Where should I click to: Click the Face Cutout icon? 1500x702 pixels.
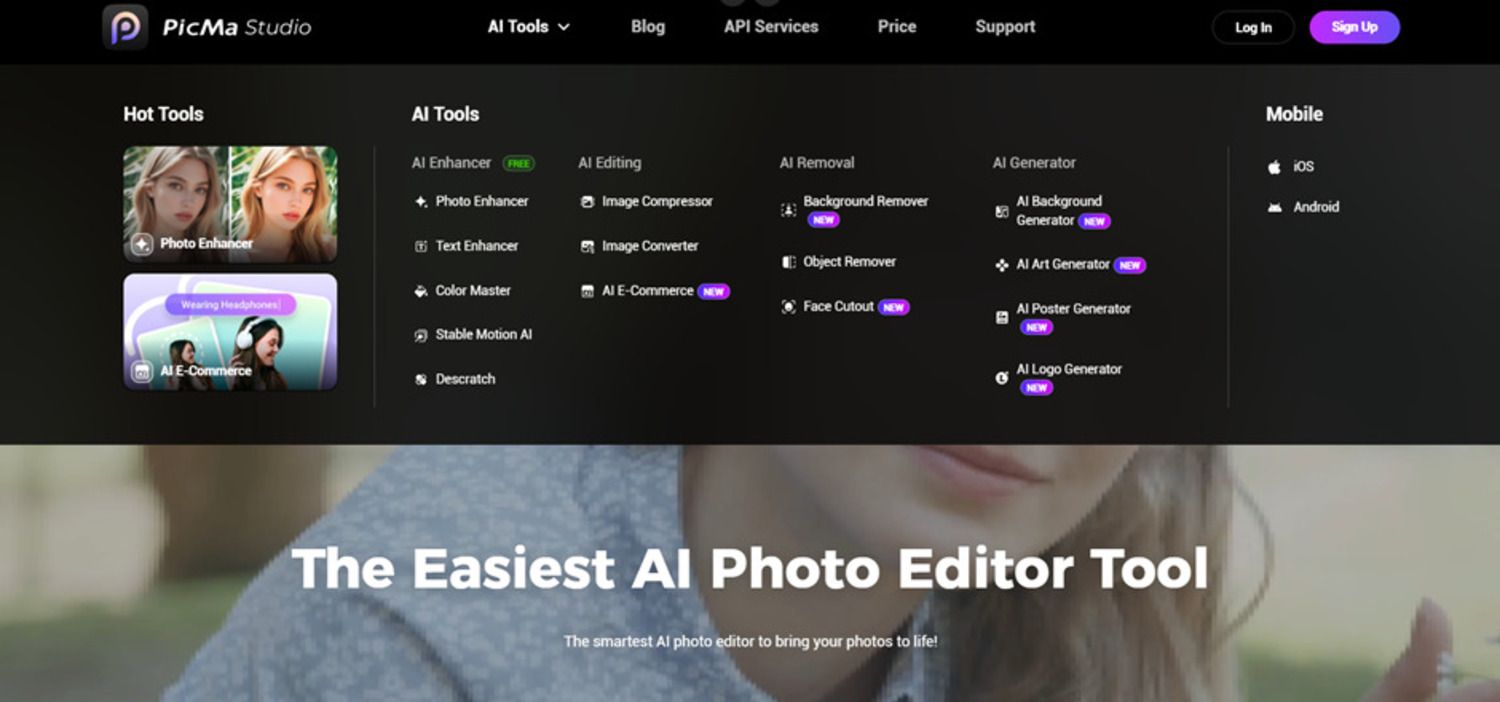(x=788, y=307)
